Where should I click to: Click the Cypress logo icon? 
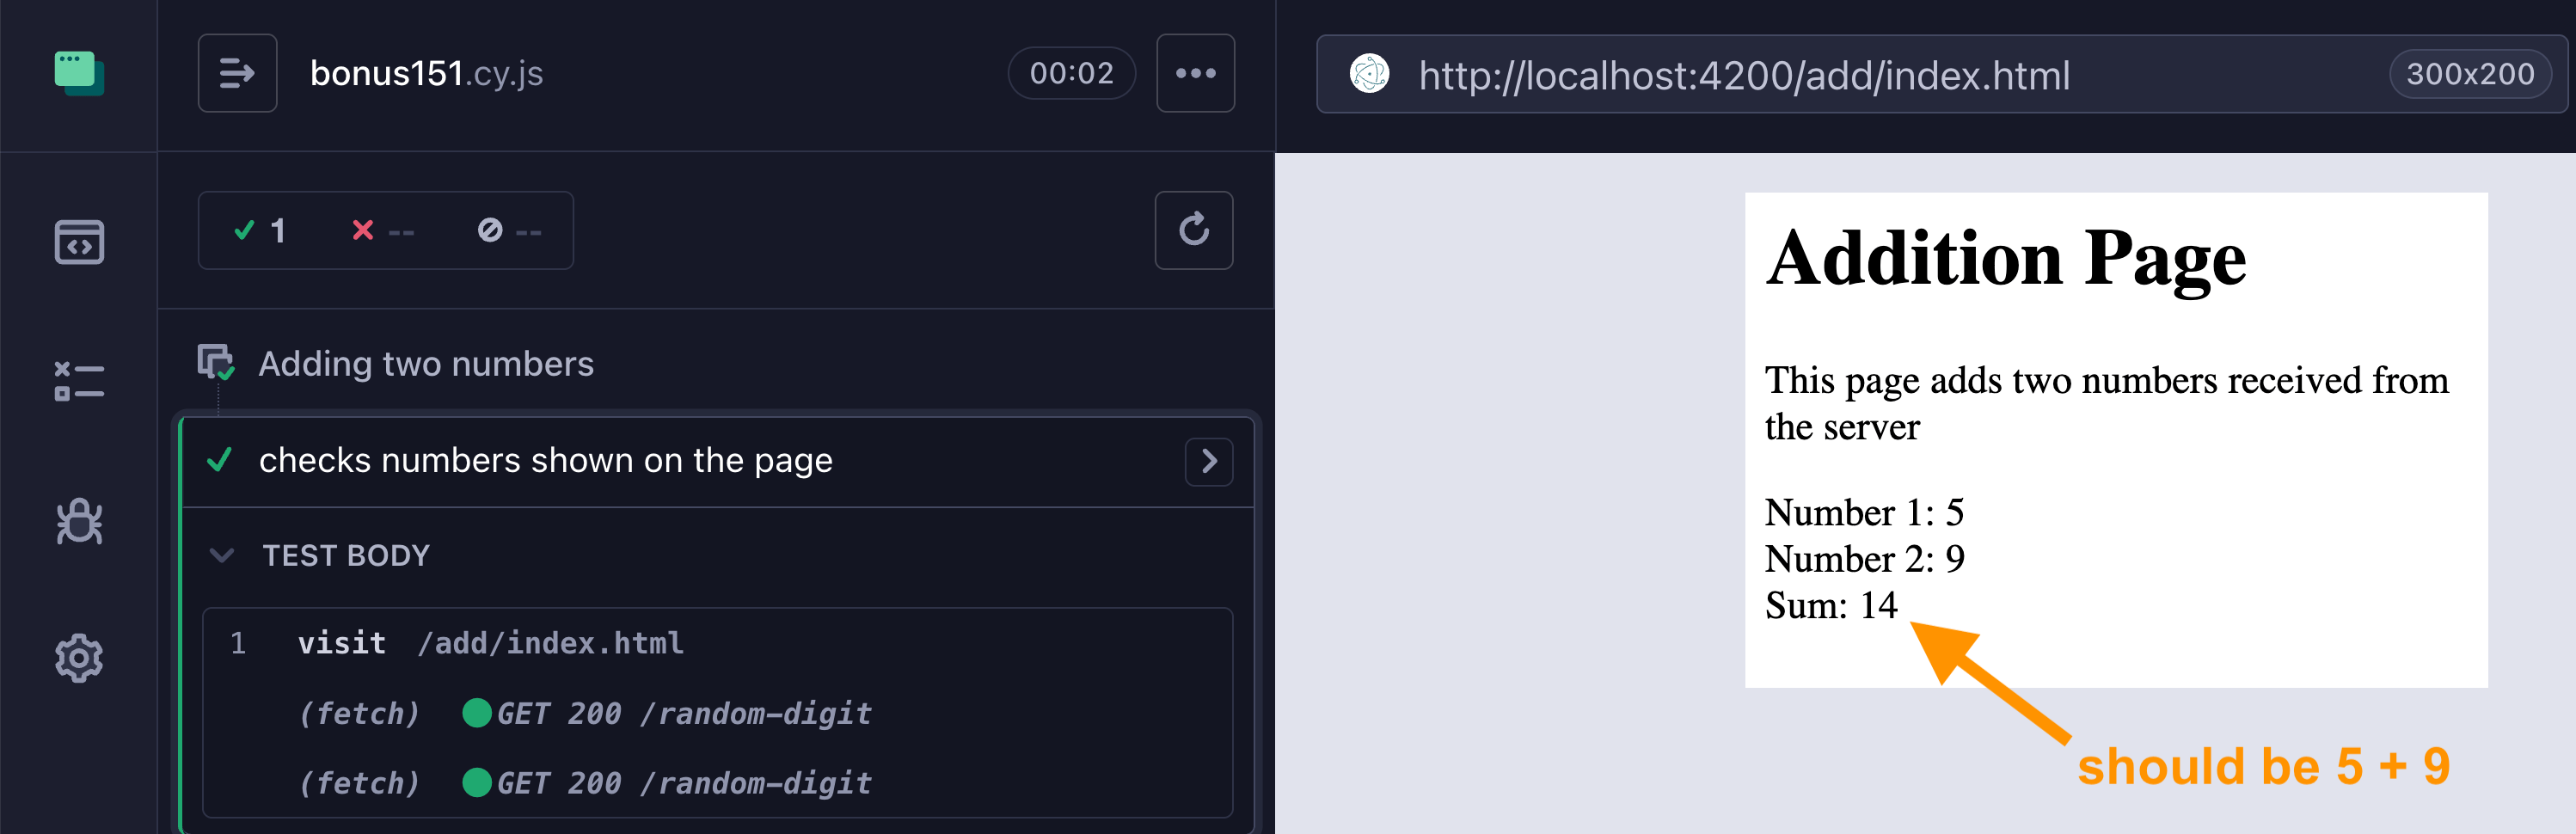tap(79, 73)
